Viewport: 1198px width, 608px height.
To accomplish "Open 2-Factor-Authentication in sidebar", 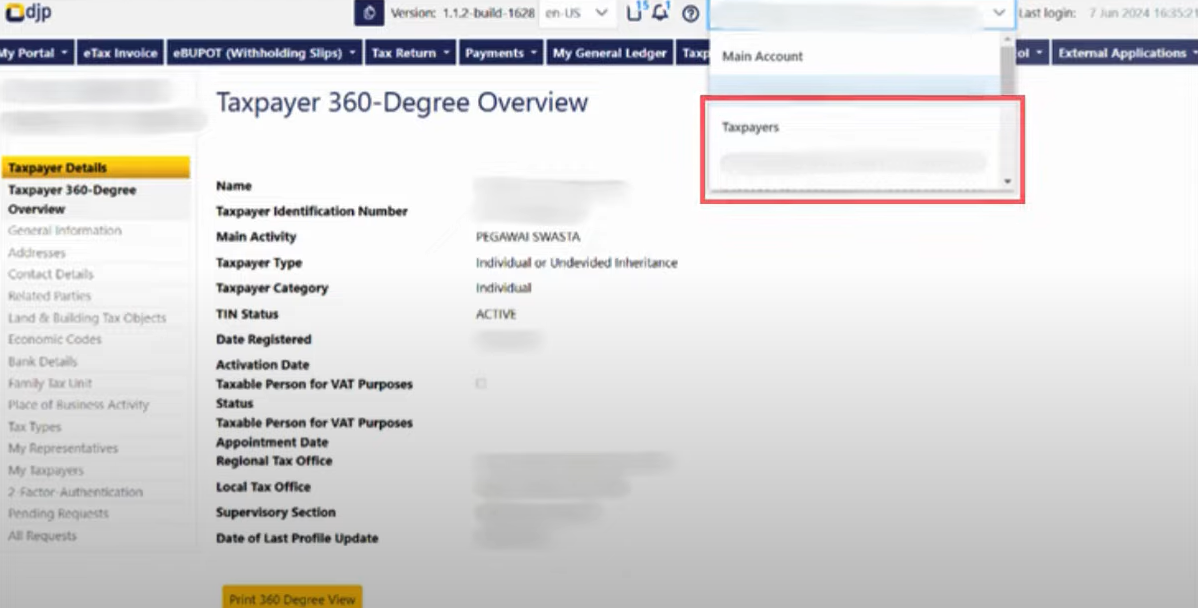I will tap(76, 492).
